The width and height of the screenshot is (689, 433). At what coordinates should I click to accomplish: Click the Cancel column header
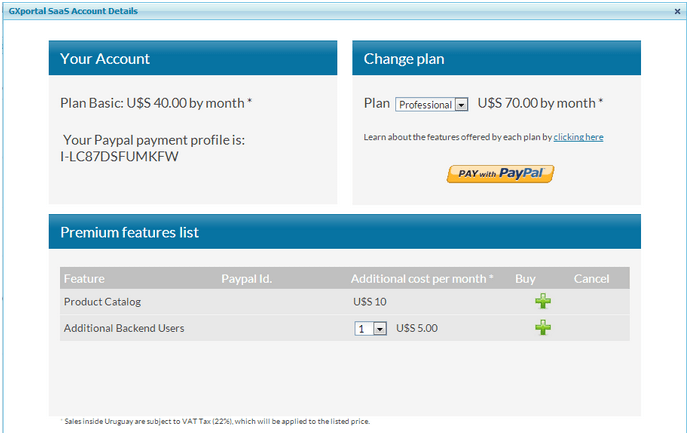point(591,279)
